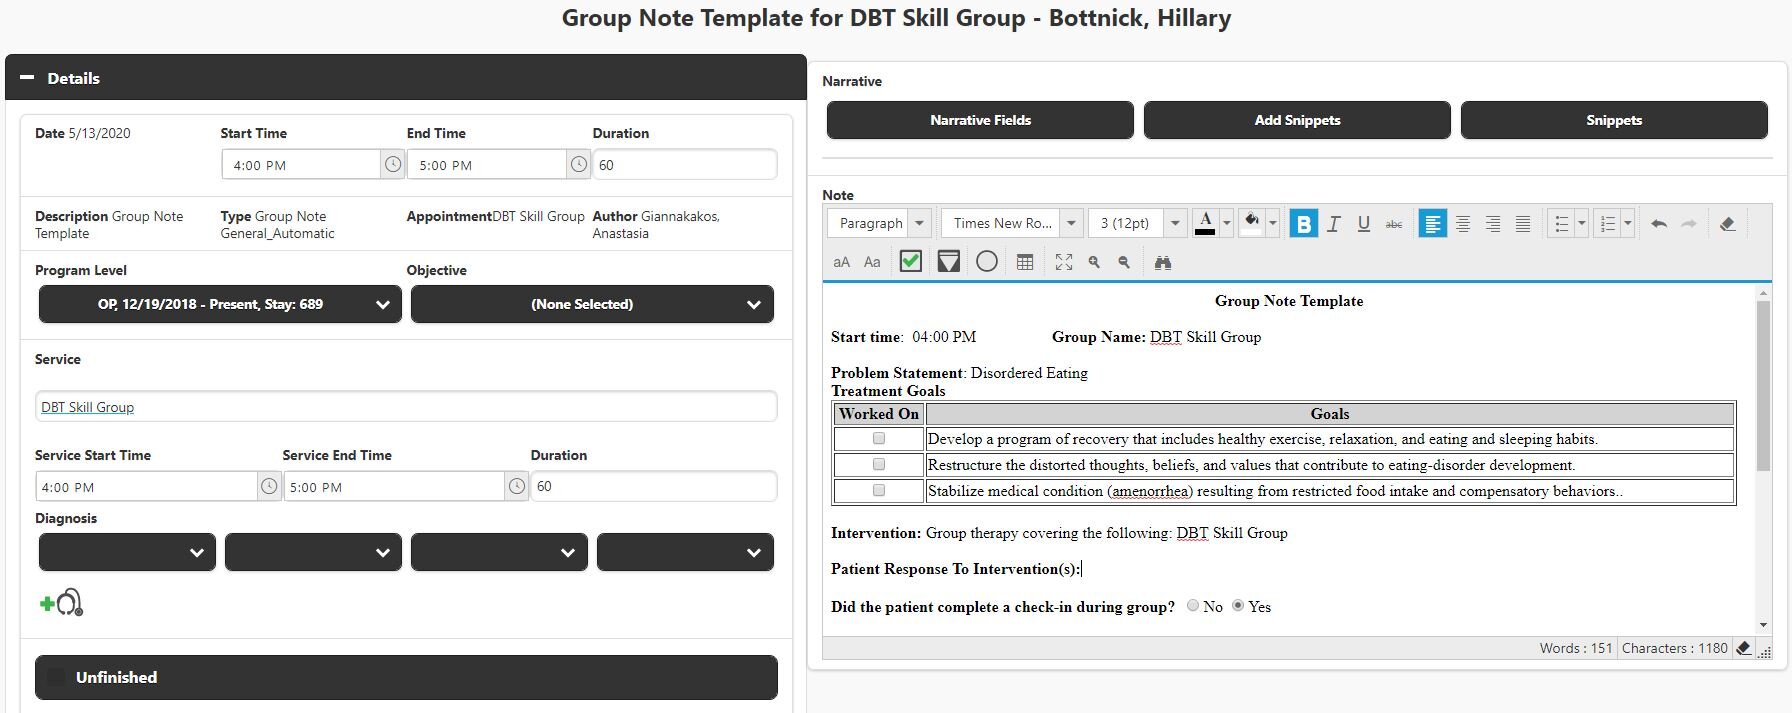Open the Narrative Fields tab
The image size is (1792, 713).
(x=980, y=120)
